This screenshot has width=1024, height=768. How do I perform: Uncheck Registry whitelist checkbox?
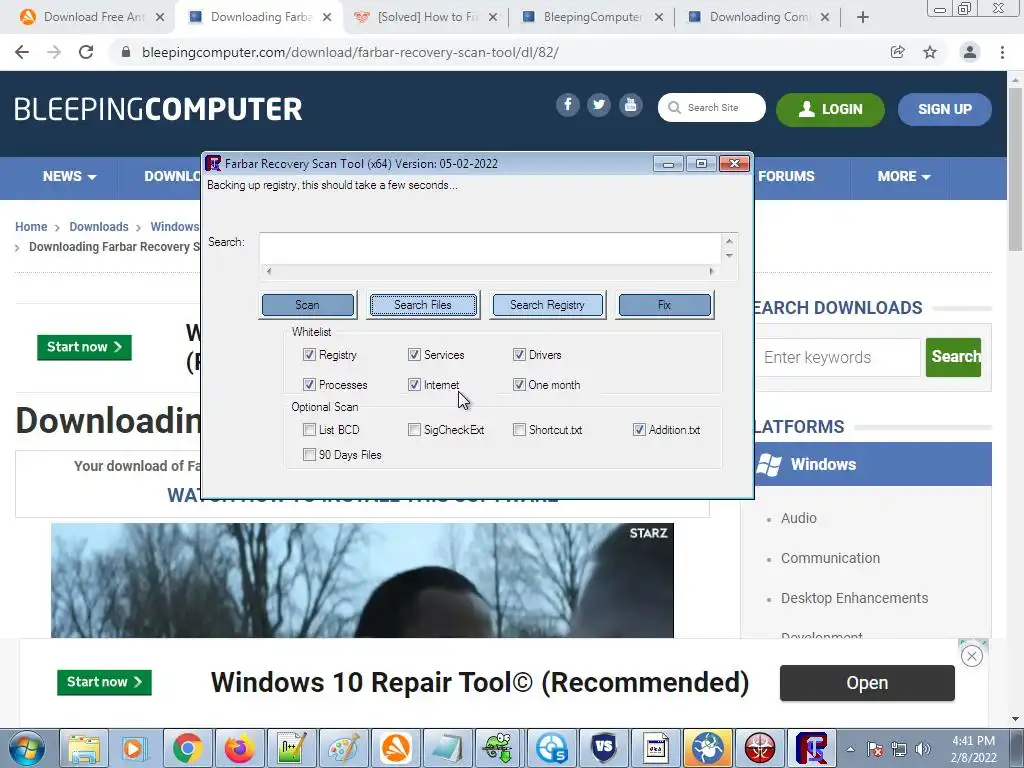point(310,355)
